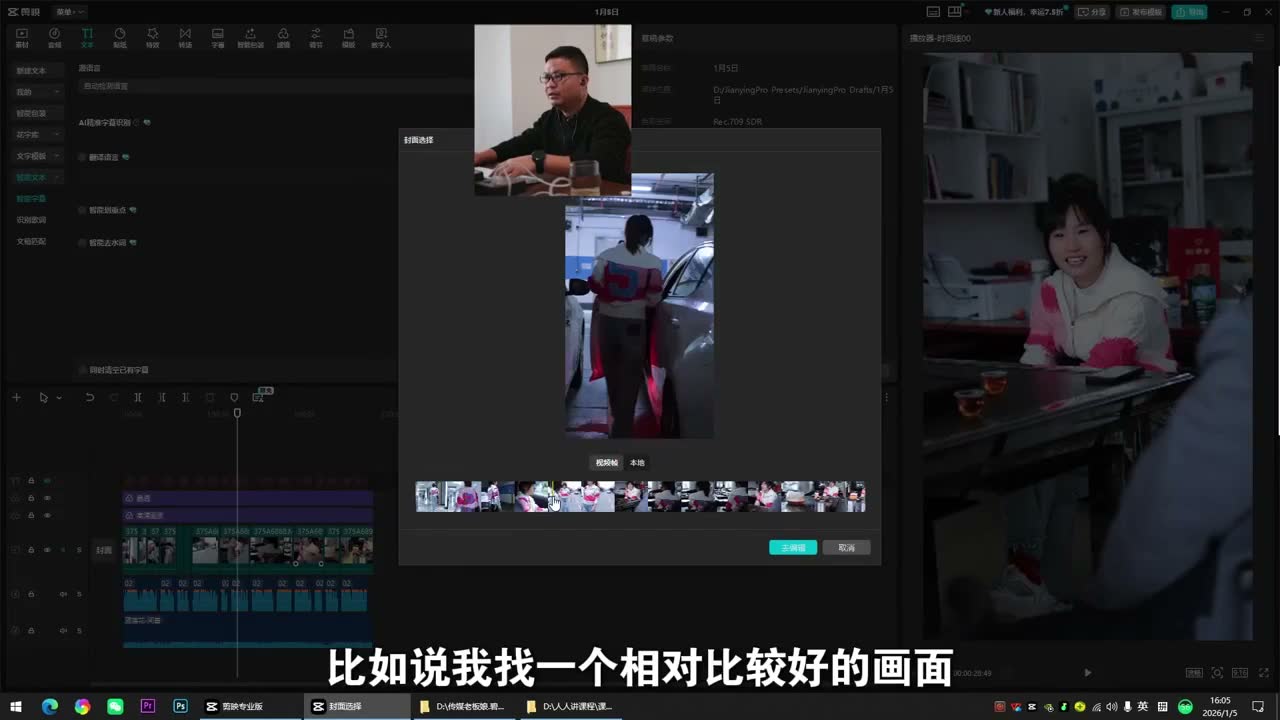The width and height of the screenshot is (1280, 720).
Task: Click the cover frame filmstrip selector
Action: click(641, 496)
